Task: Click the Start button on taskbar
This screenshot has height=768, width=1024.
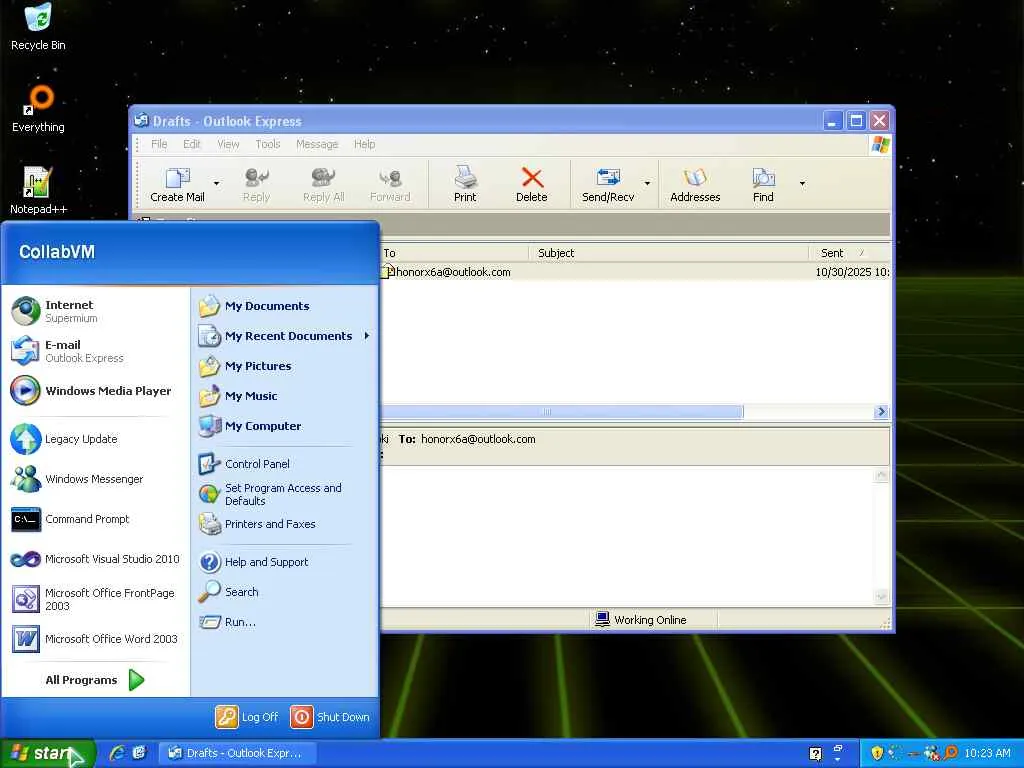Action: pyautogui.click(x=48, y=753)
